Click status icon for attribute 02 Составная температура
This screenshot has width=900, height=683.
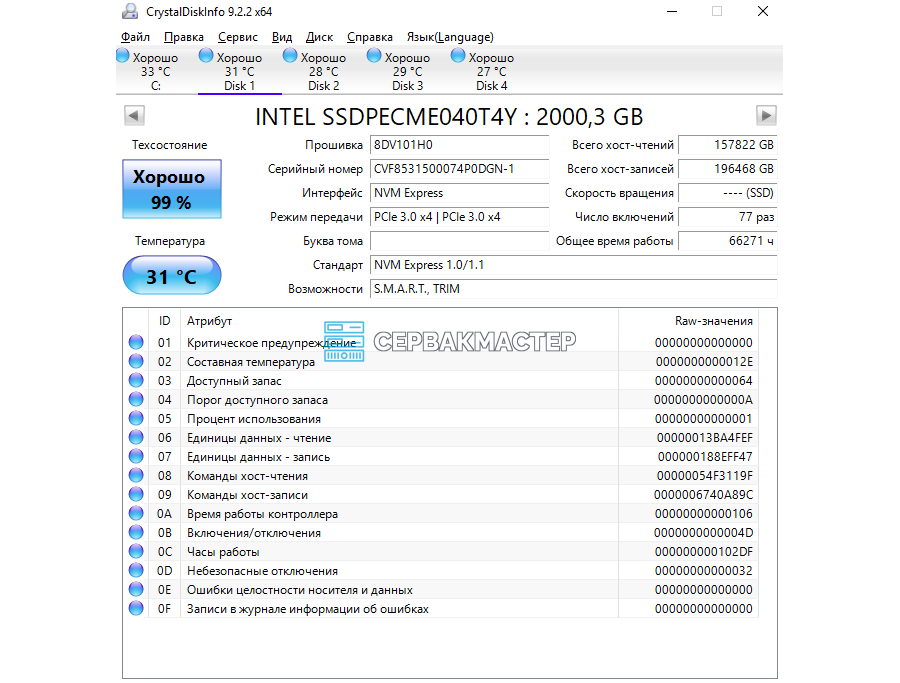pos(136,362)
